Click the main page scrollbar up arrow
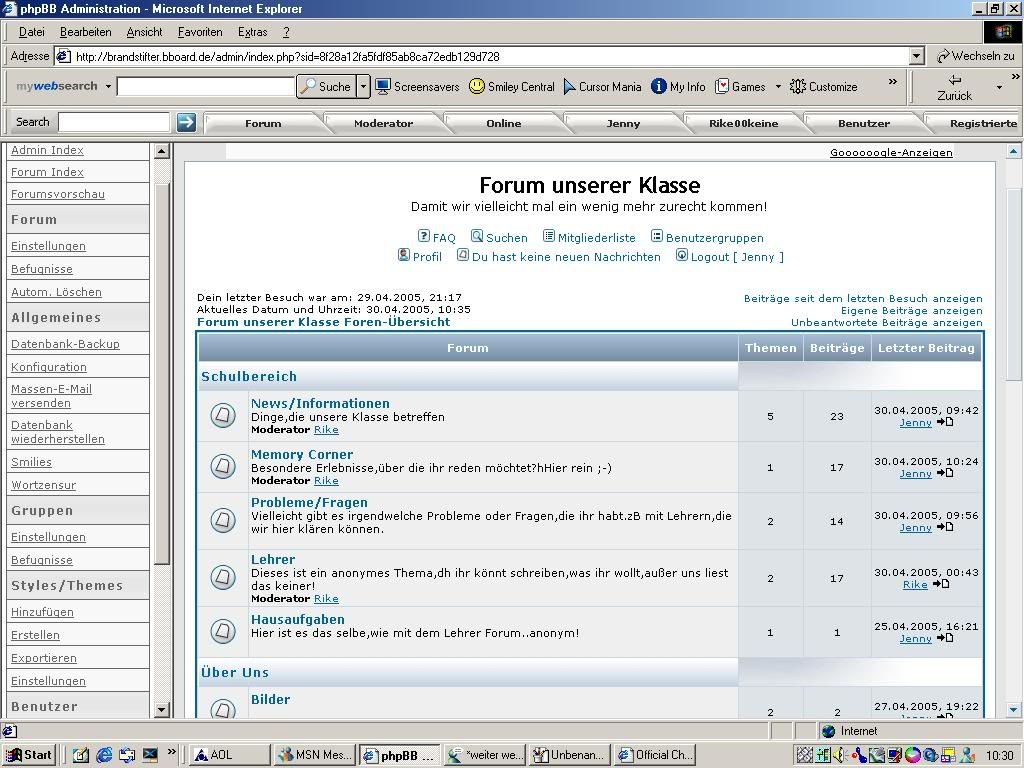The height and width of the screenshot is (768, 1024). click(x=1013, y=152)
